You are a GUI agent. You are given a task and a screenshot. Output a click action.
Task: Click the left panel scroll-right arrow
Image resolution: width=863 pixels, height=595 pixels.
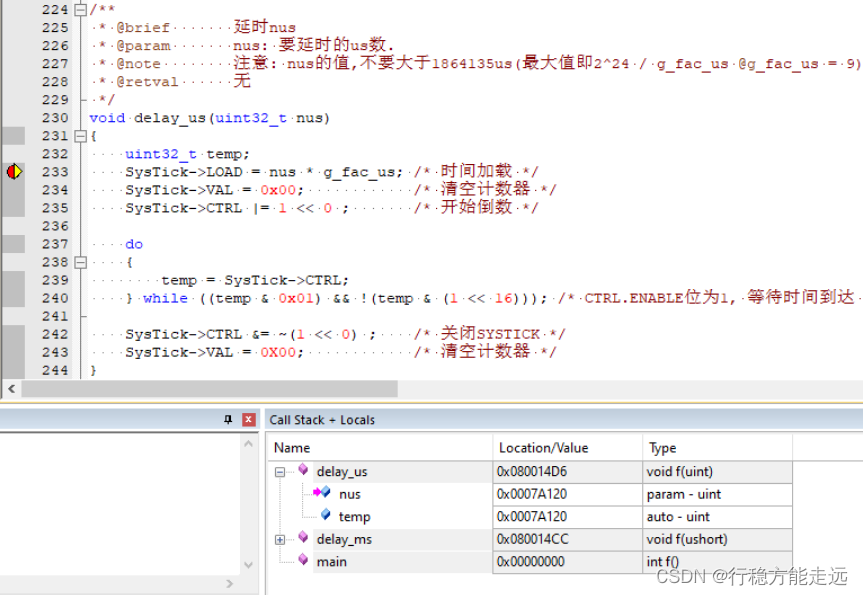230,583
